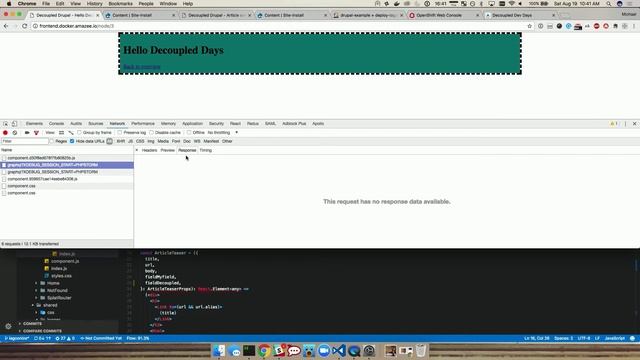Viewport: 640px width, 360px height.
Task: Enable Preserve log checkbox
Action: tap(120, 133)
